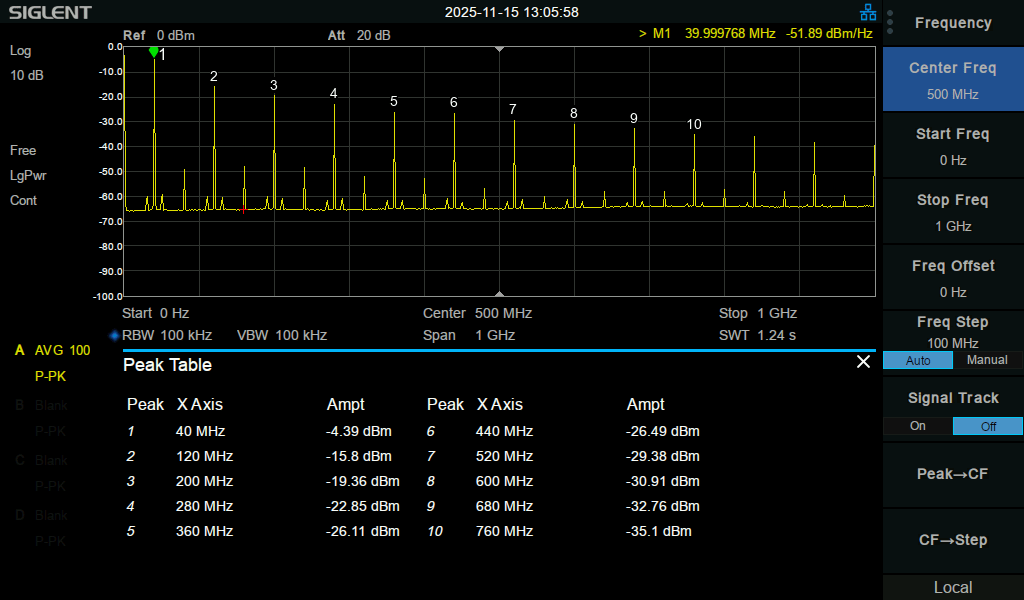This screenshot has width=1024, height=600.
Task: Open Start Freq setting
Action: [x=953, y=146]
